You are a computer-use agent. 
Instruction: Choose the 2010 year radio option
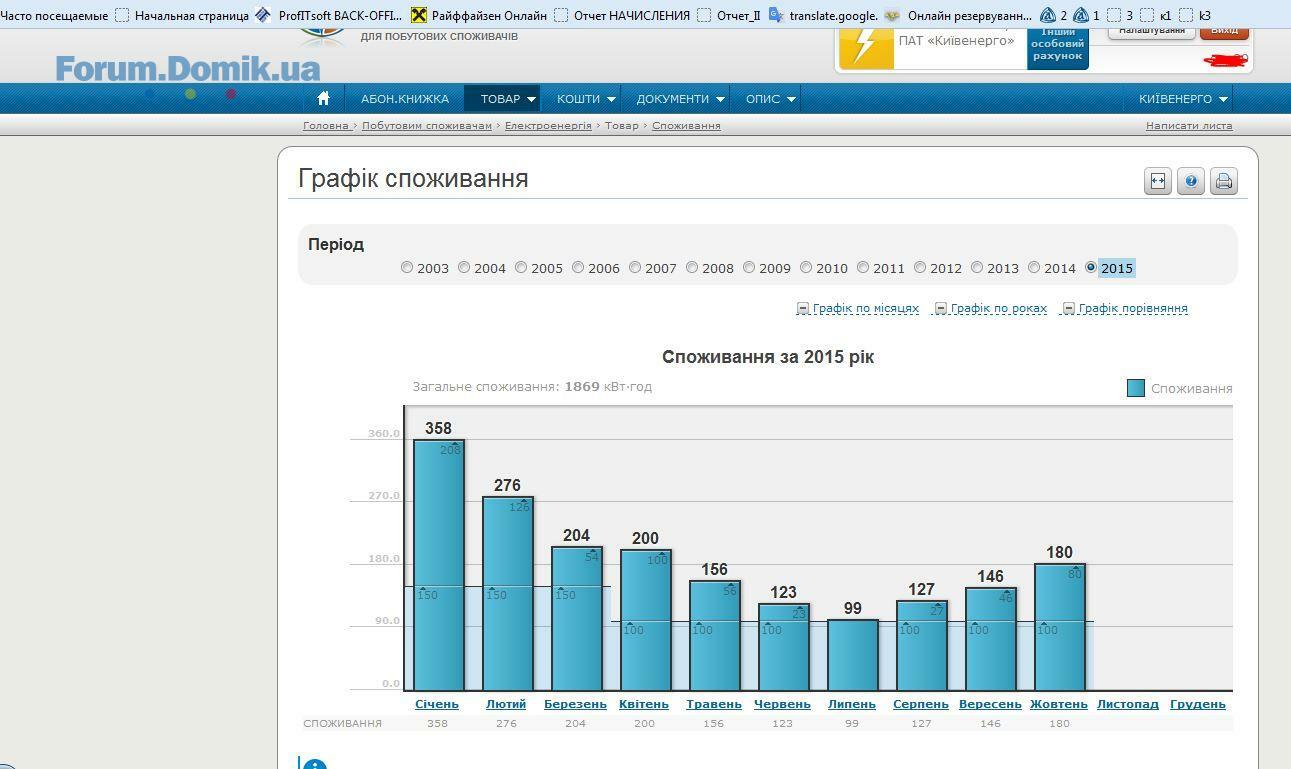pos(806,267)
